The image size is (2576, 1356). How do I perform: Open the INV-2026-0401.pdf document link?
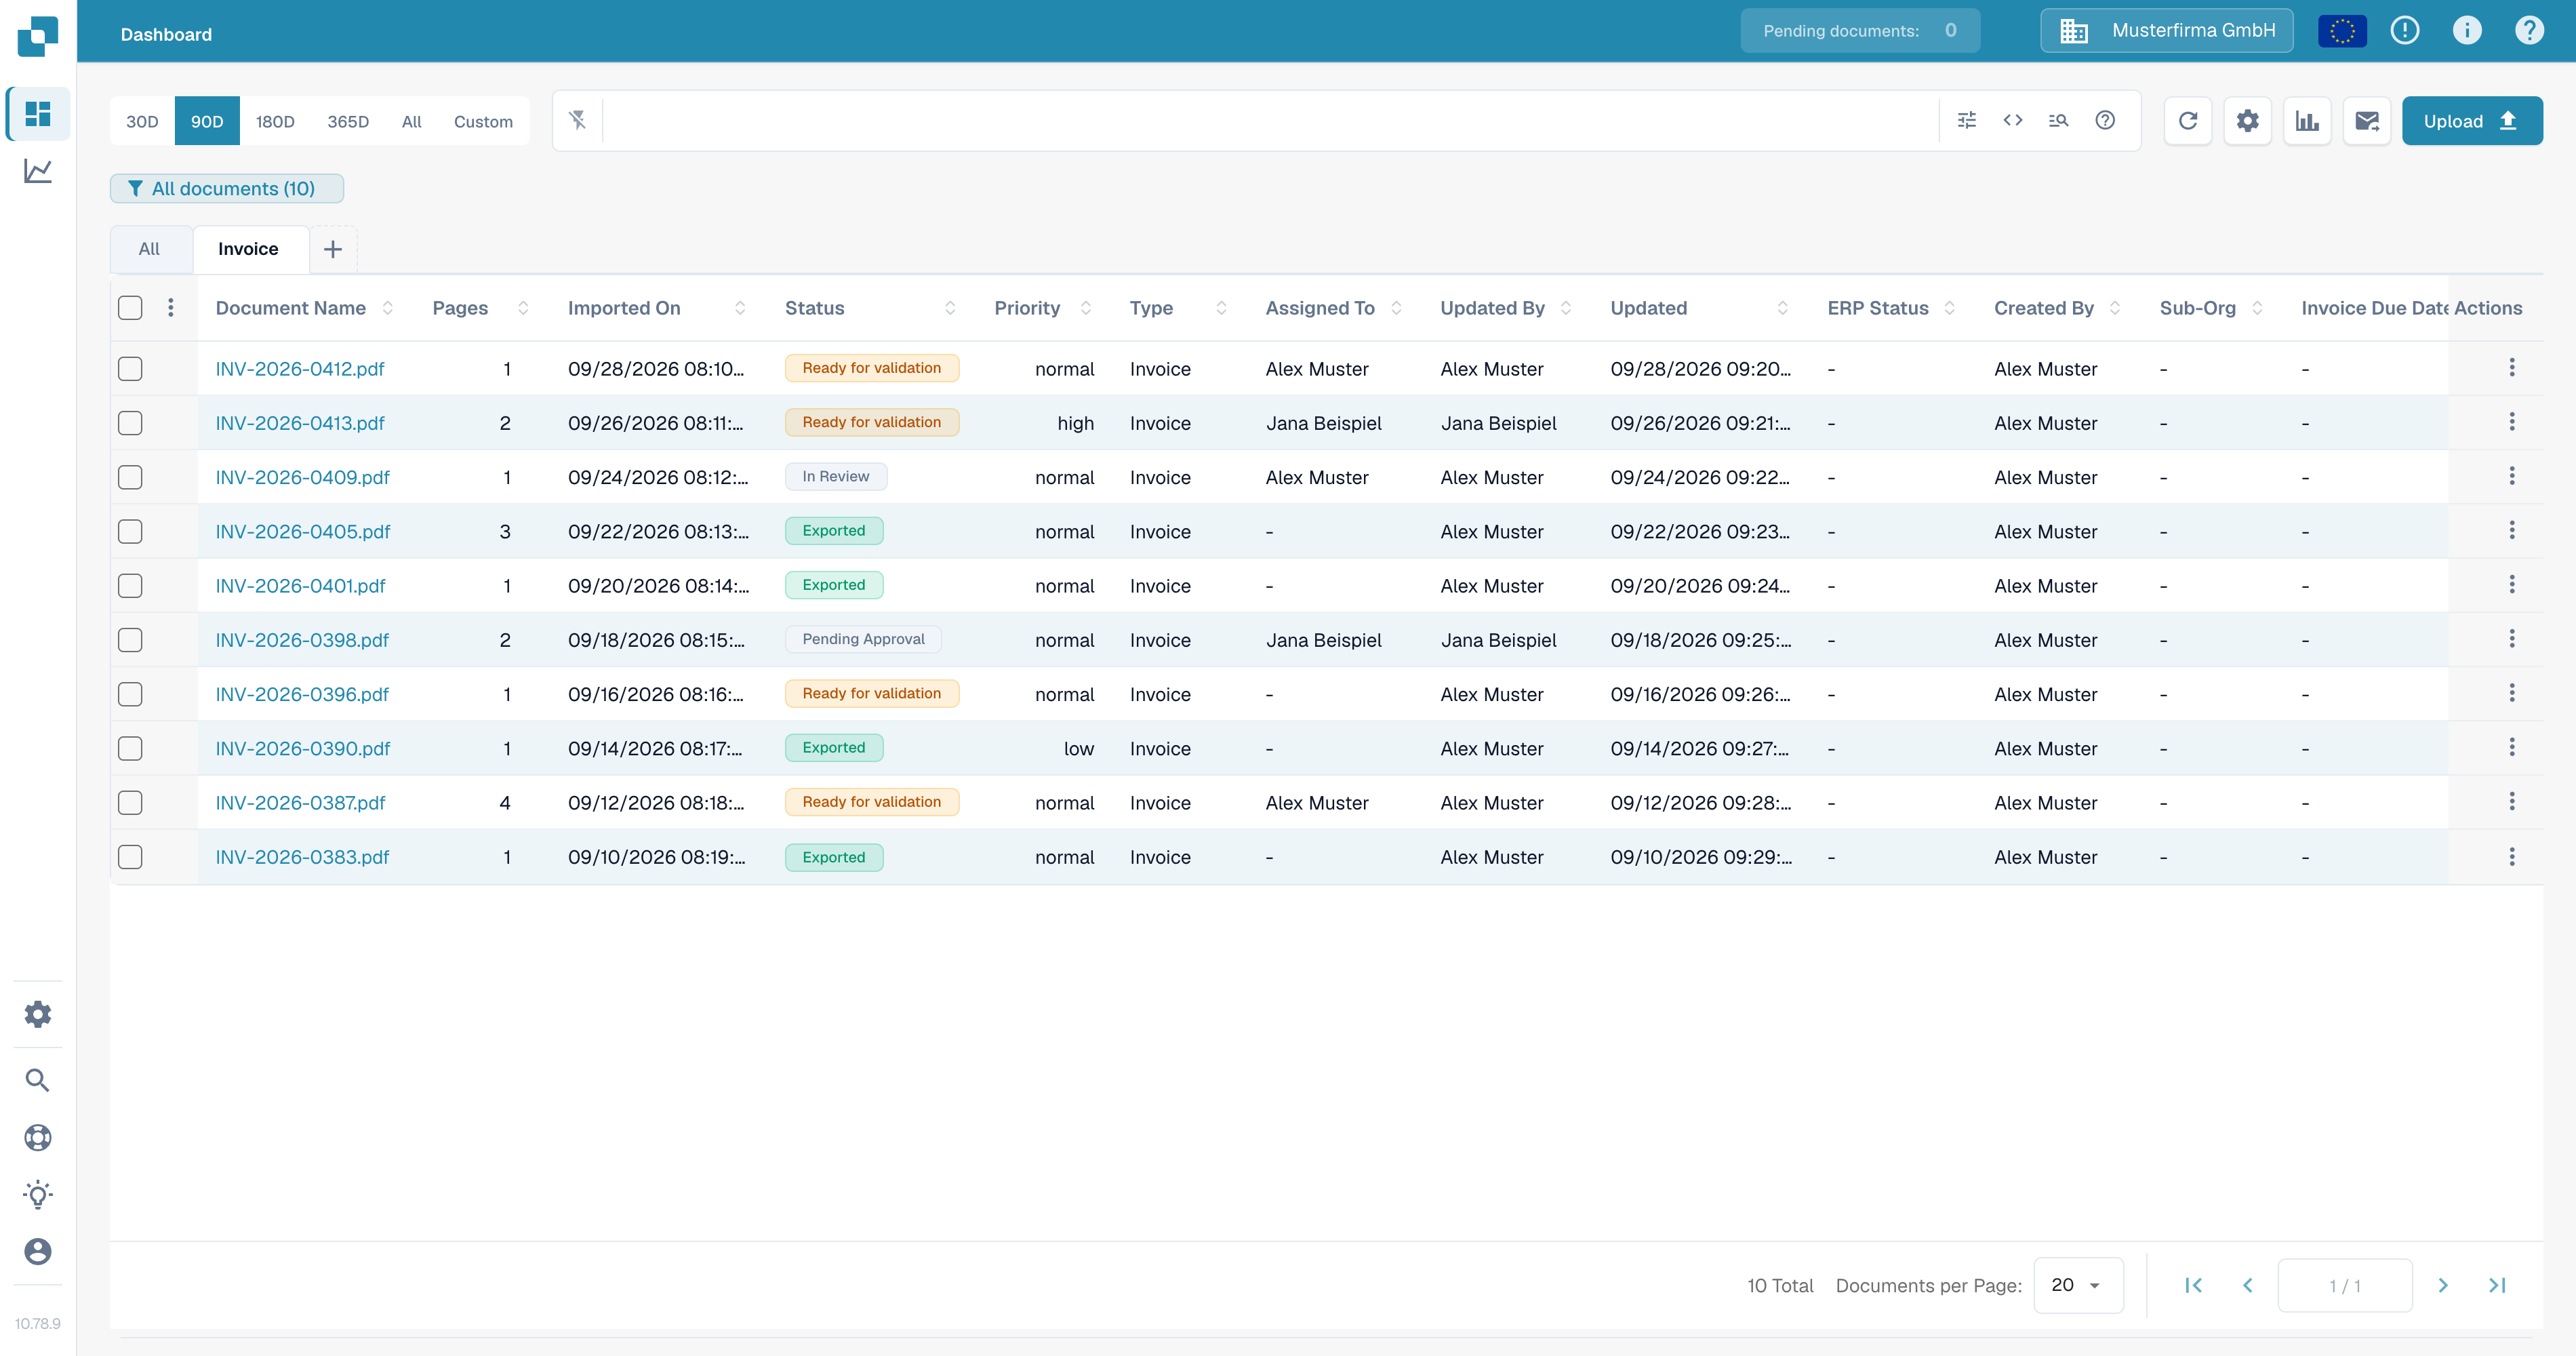tap(300, 586)
